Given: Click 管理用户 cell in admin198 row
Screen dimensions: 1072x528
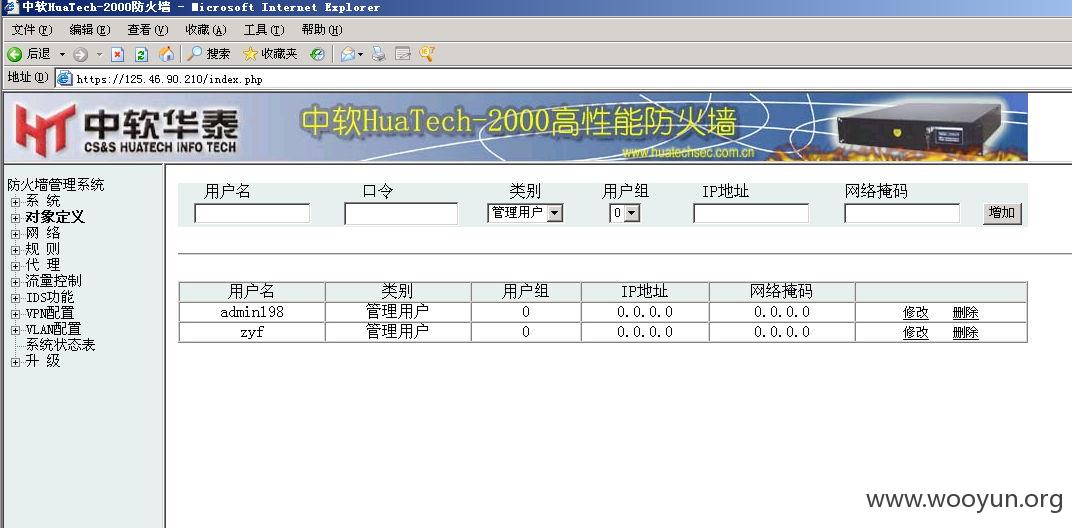Looking at the screenshot, I should click(398, 313).
